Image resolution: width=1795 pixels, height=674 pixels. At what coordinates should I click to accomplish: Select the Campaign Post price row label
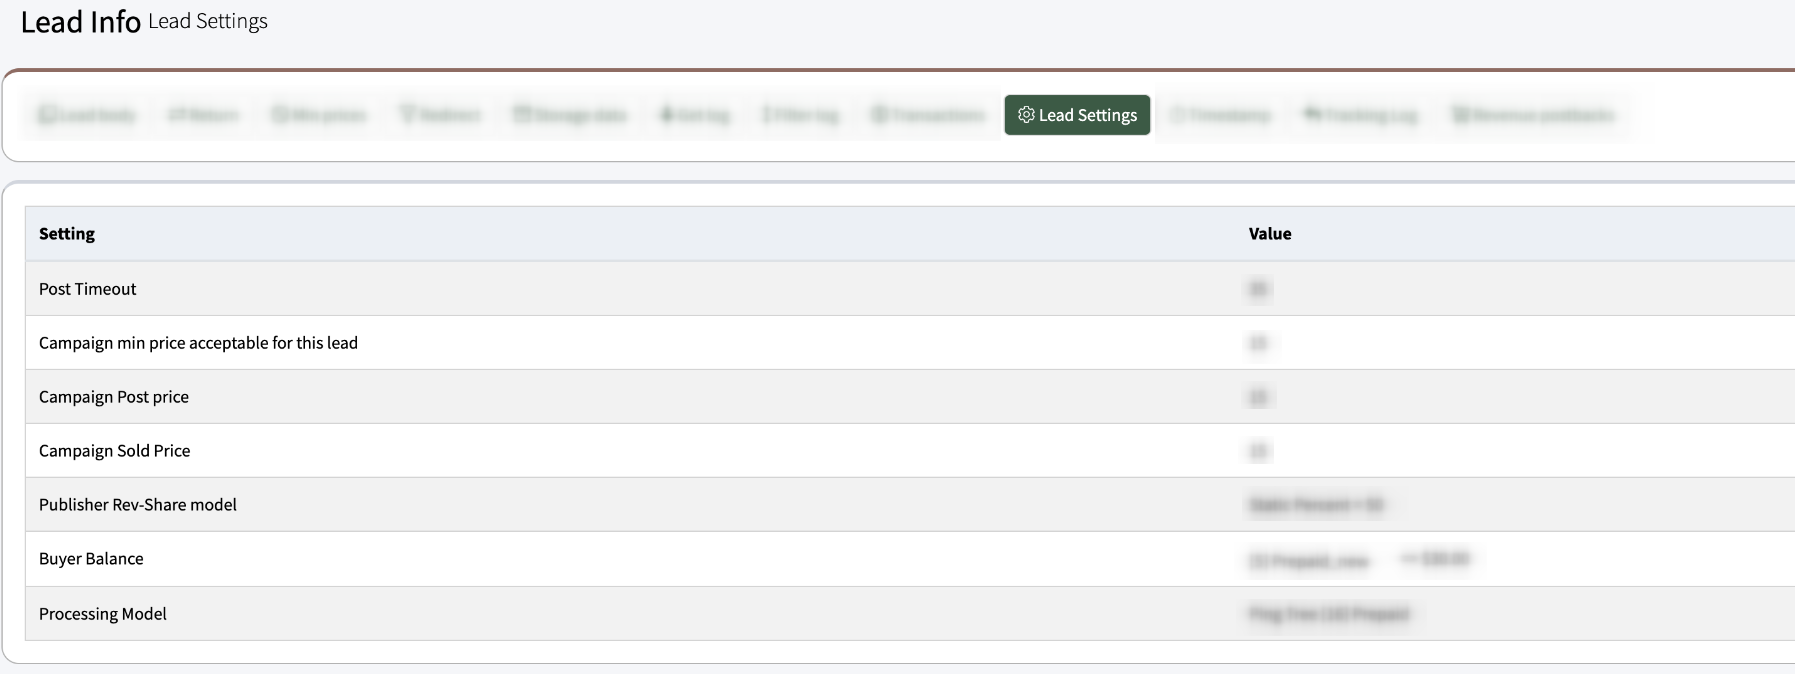point(114,397)
